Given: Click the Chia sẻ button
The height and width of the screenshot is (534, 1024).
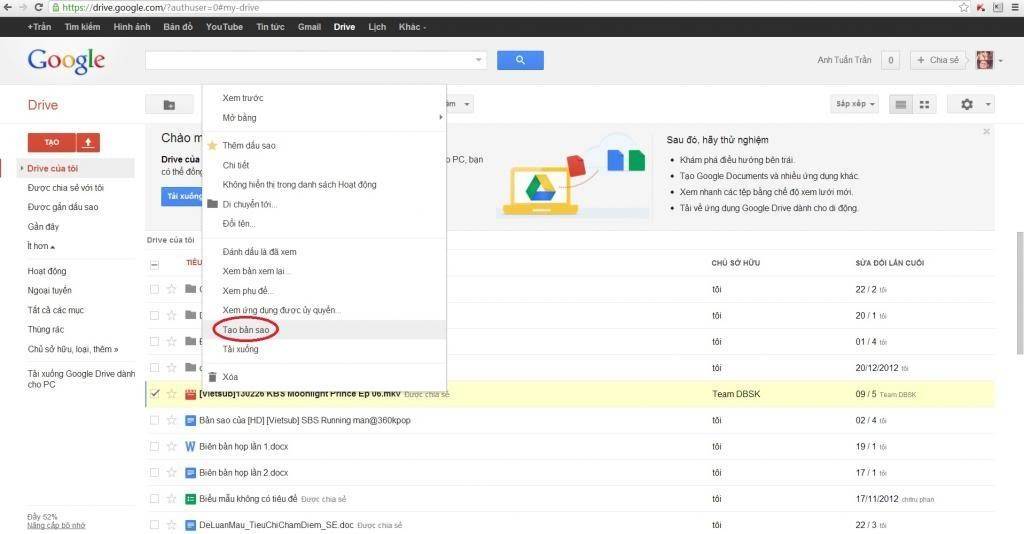Looking at the screenshot, I should point(938,60).
